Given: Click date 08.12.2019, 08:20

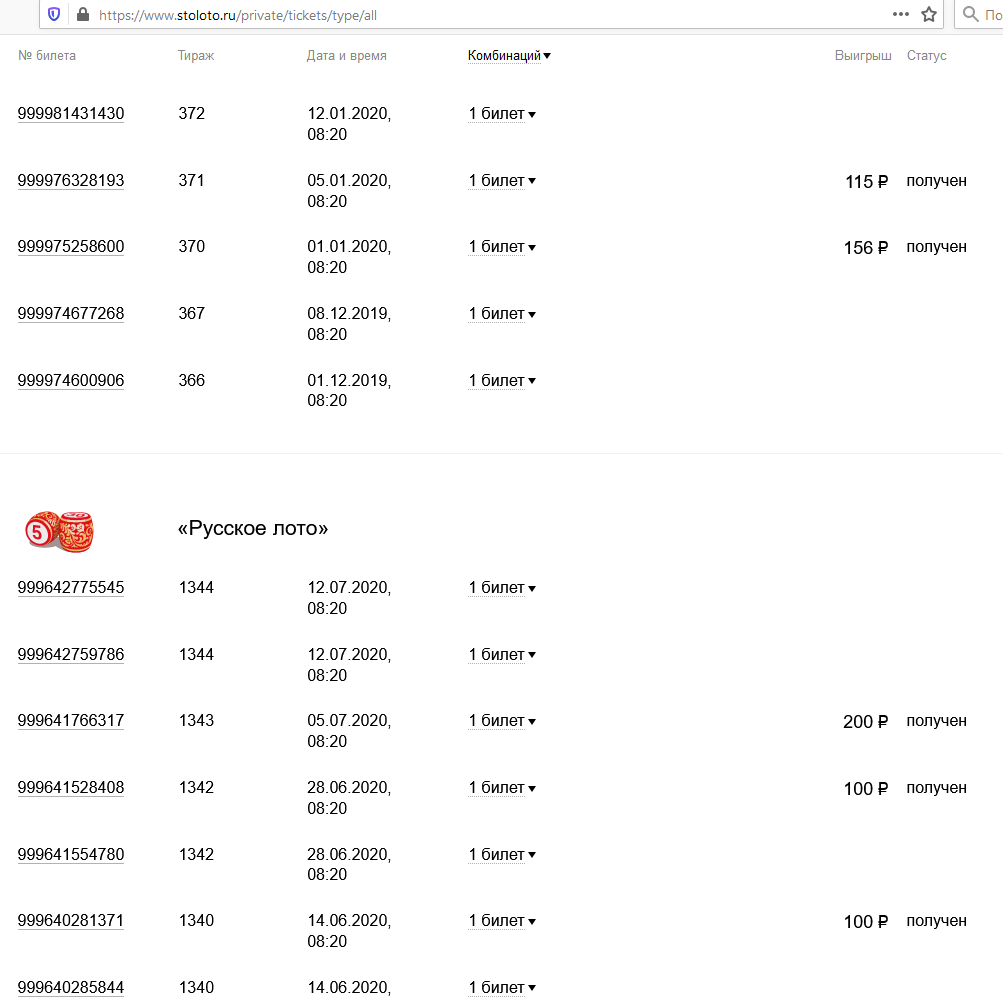Looking at the screenshot, I should (x=349, y=324).
